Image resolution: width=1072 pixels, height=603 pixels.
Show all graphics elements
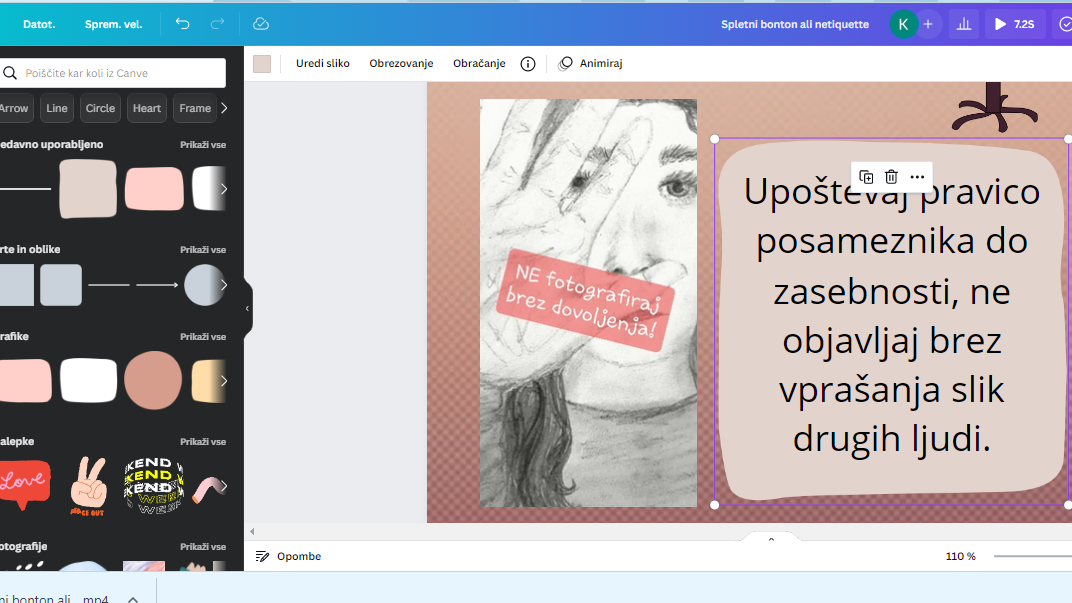point(203,337)
